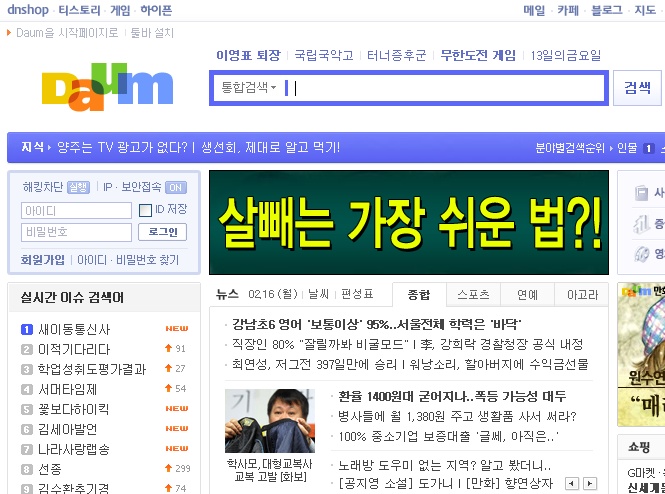This screenshot has height=494, width=665.
Task: Click the orange arrow before Daum을 시작페이지로
Action: 9,33
